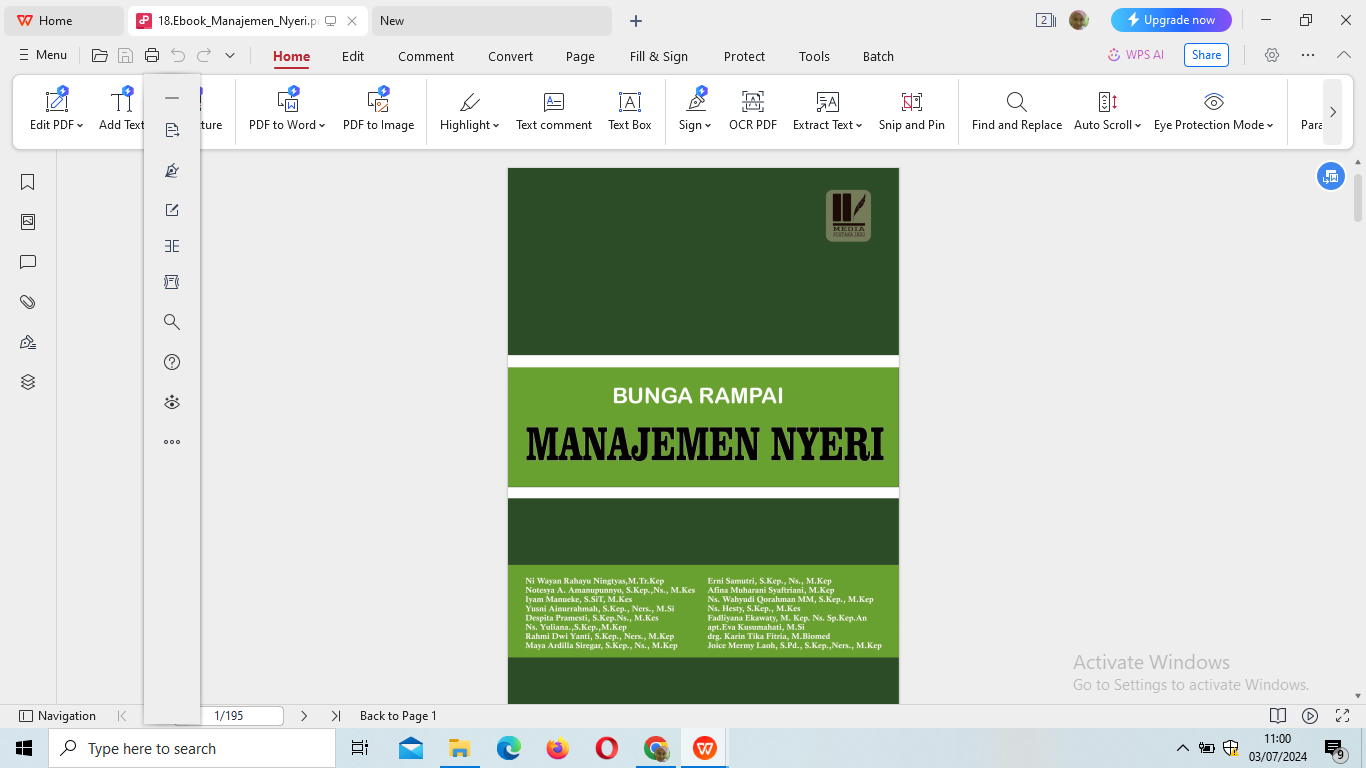The width and height of the screenshot is (1366, 768).
Task: Open the Layers sidebar panel
Action: tap(28, 382)
